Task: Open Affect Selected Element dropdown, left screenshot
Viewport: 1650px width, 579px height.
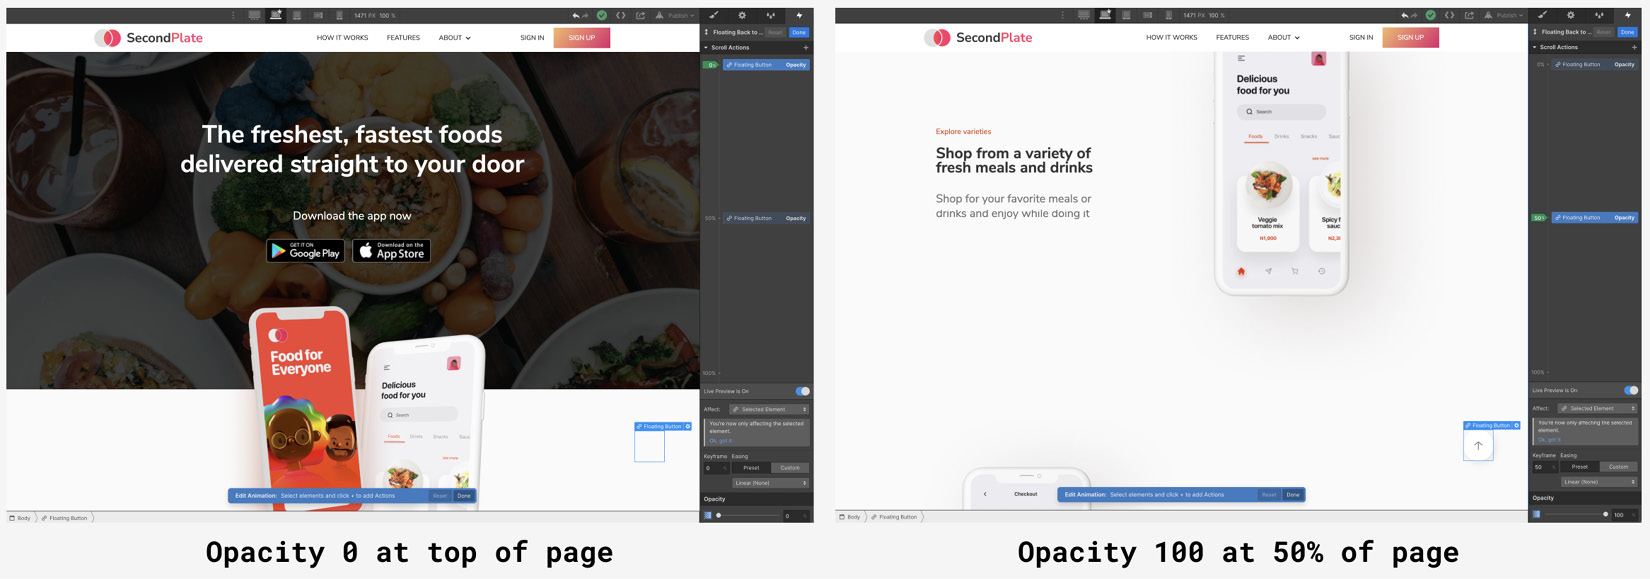Action: pyautogui.click(x=769, y=409)
